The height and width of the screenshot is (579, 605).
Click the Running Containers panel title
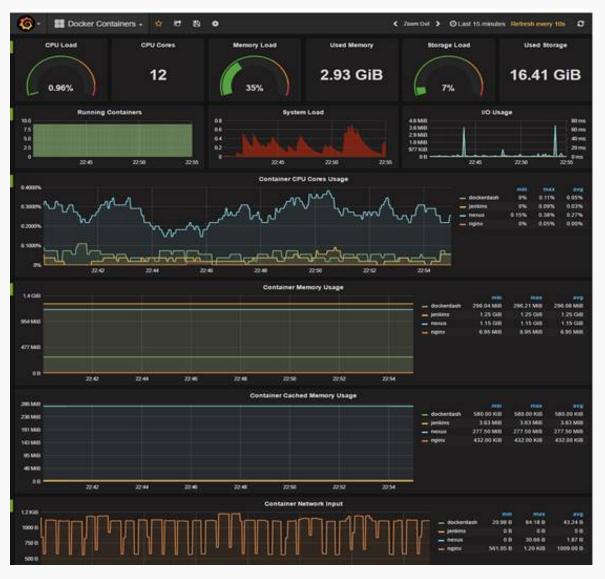[110, 112]
